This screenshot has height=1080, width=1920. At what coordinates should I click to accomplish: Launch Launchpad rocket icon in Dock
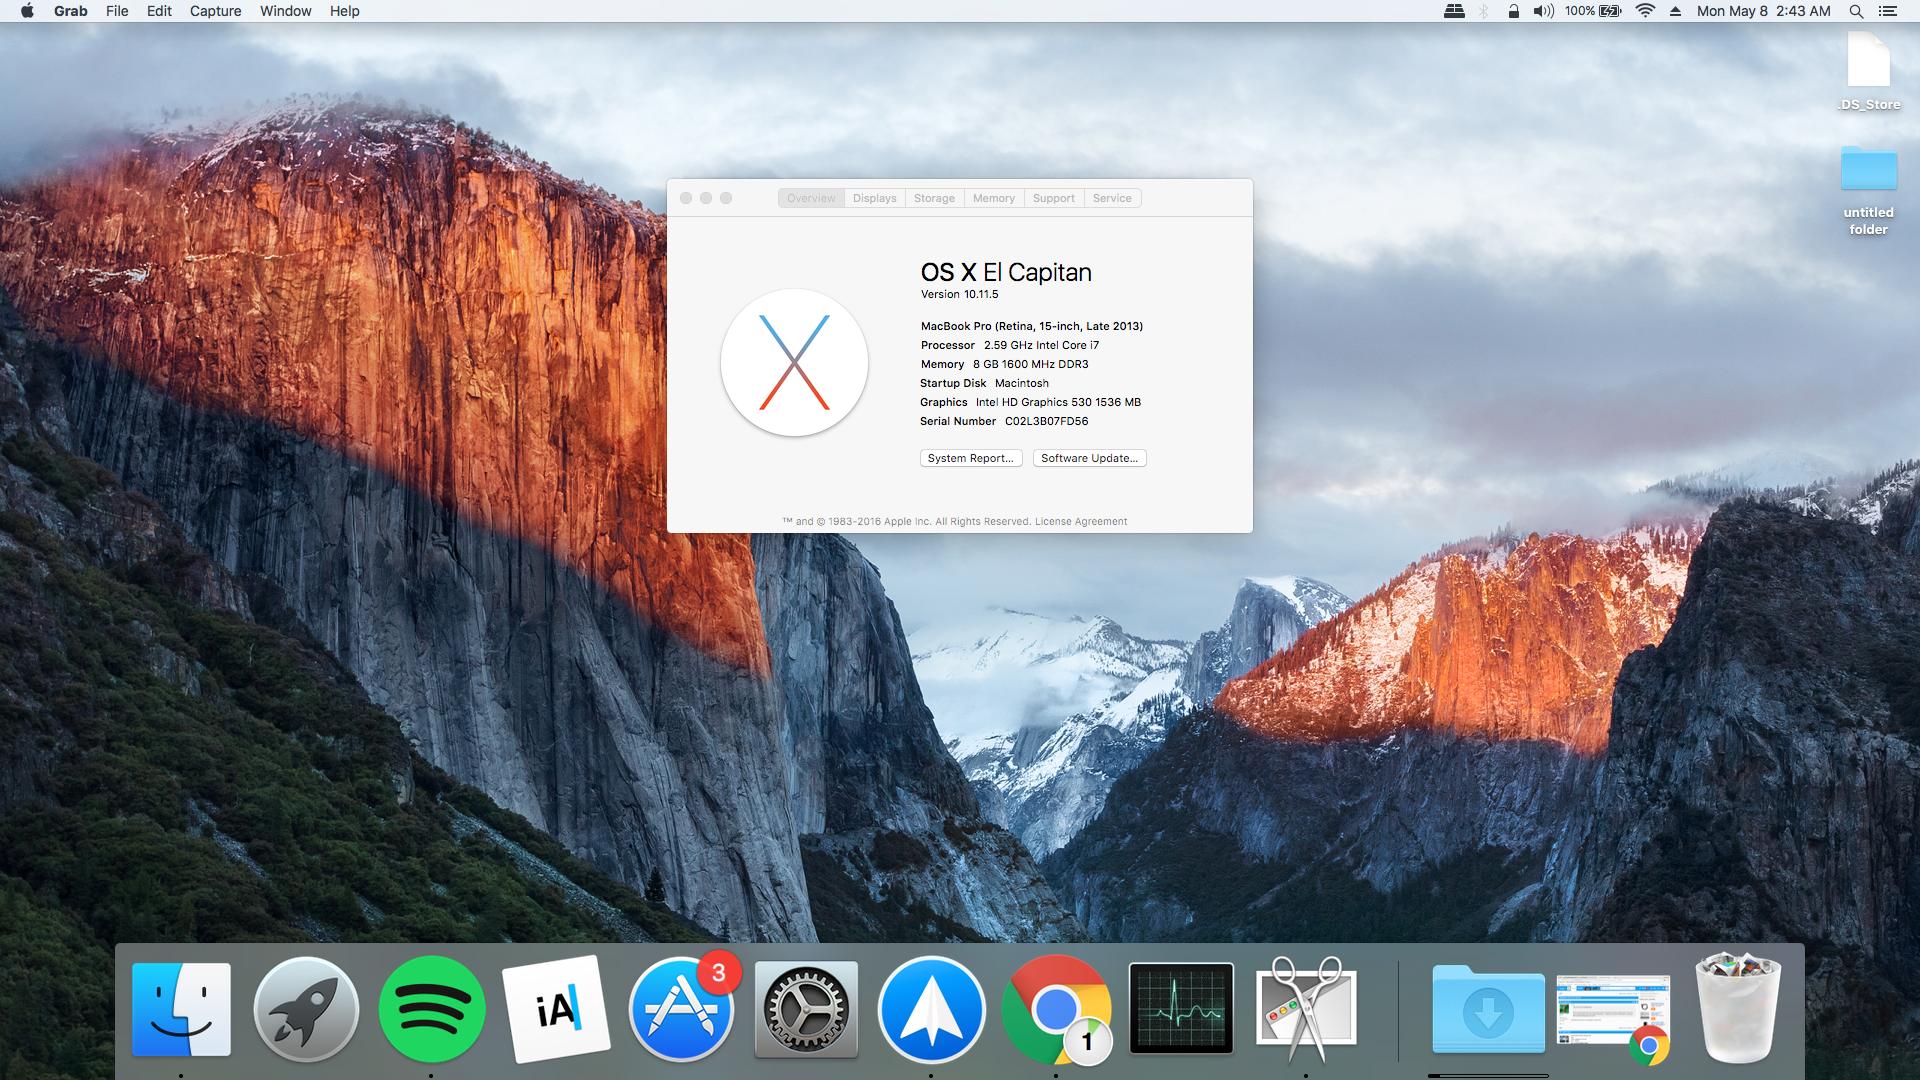click(x=306, y=1009)
